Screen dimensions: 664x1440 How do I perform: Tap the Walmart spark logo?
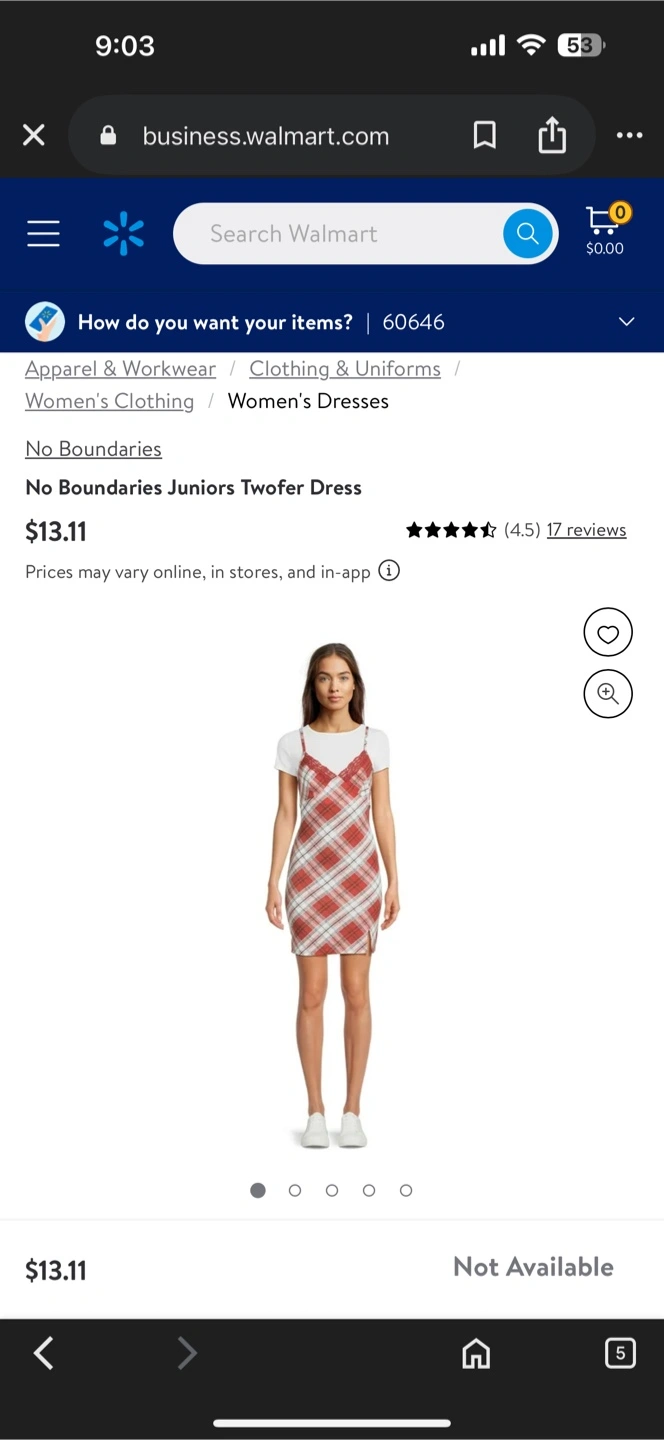124,234
